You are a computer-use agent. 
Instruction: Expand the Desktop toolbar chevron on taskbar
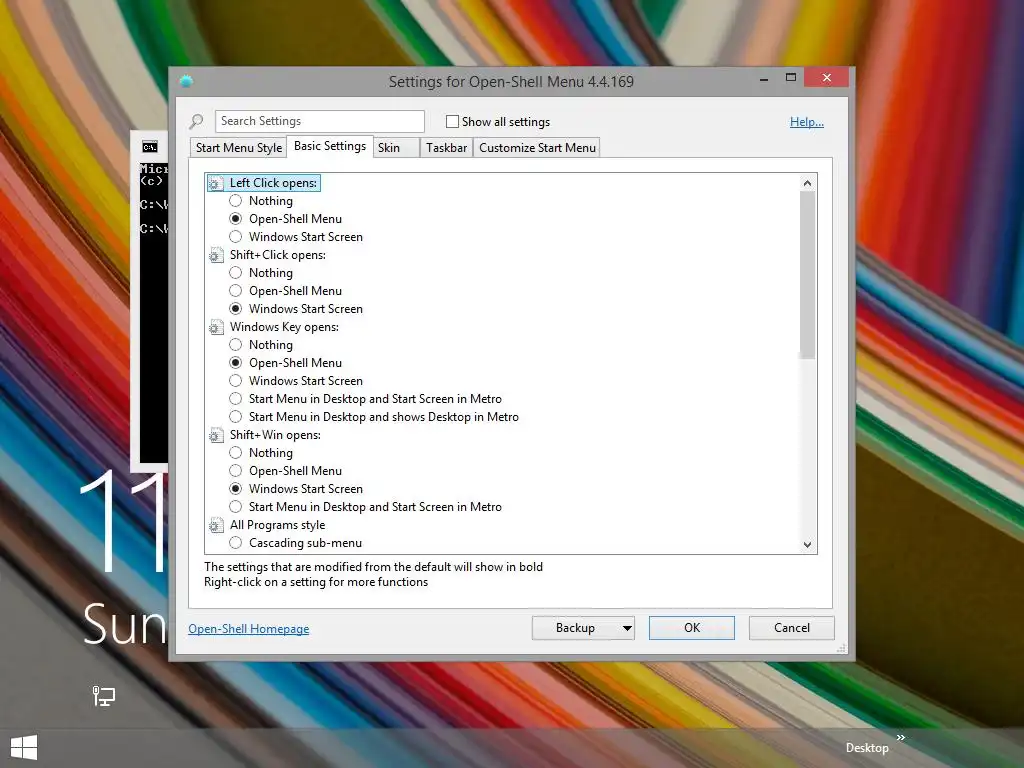point(901,737)
